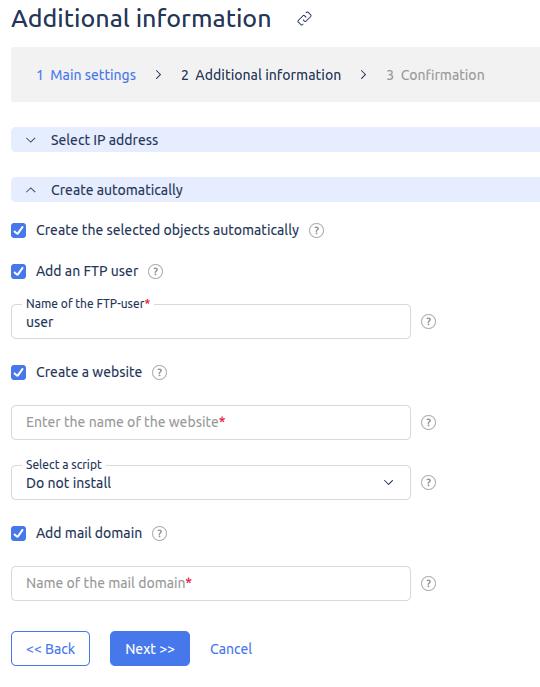Open help icon next to Add mail domain
This screenshot has width=540, height=687.
click(159, 533)
